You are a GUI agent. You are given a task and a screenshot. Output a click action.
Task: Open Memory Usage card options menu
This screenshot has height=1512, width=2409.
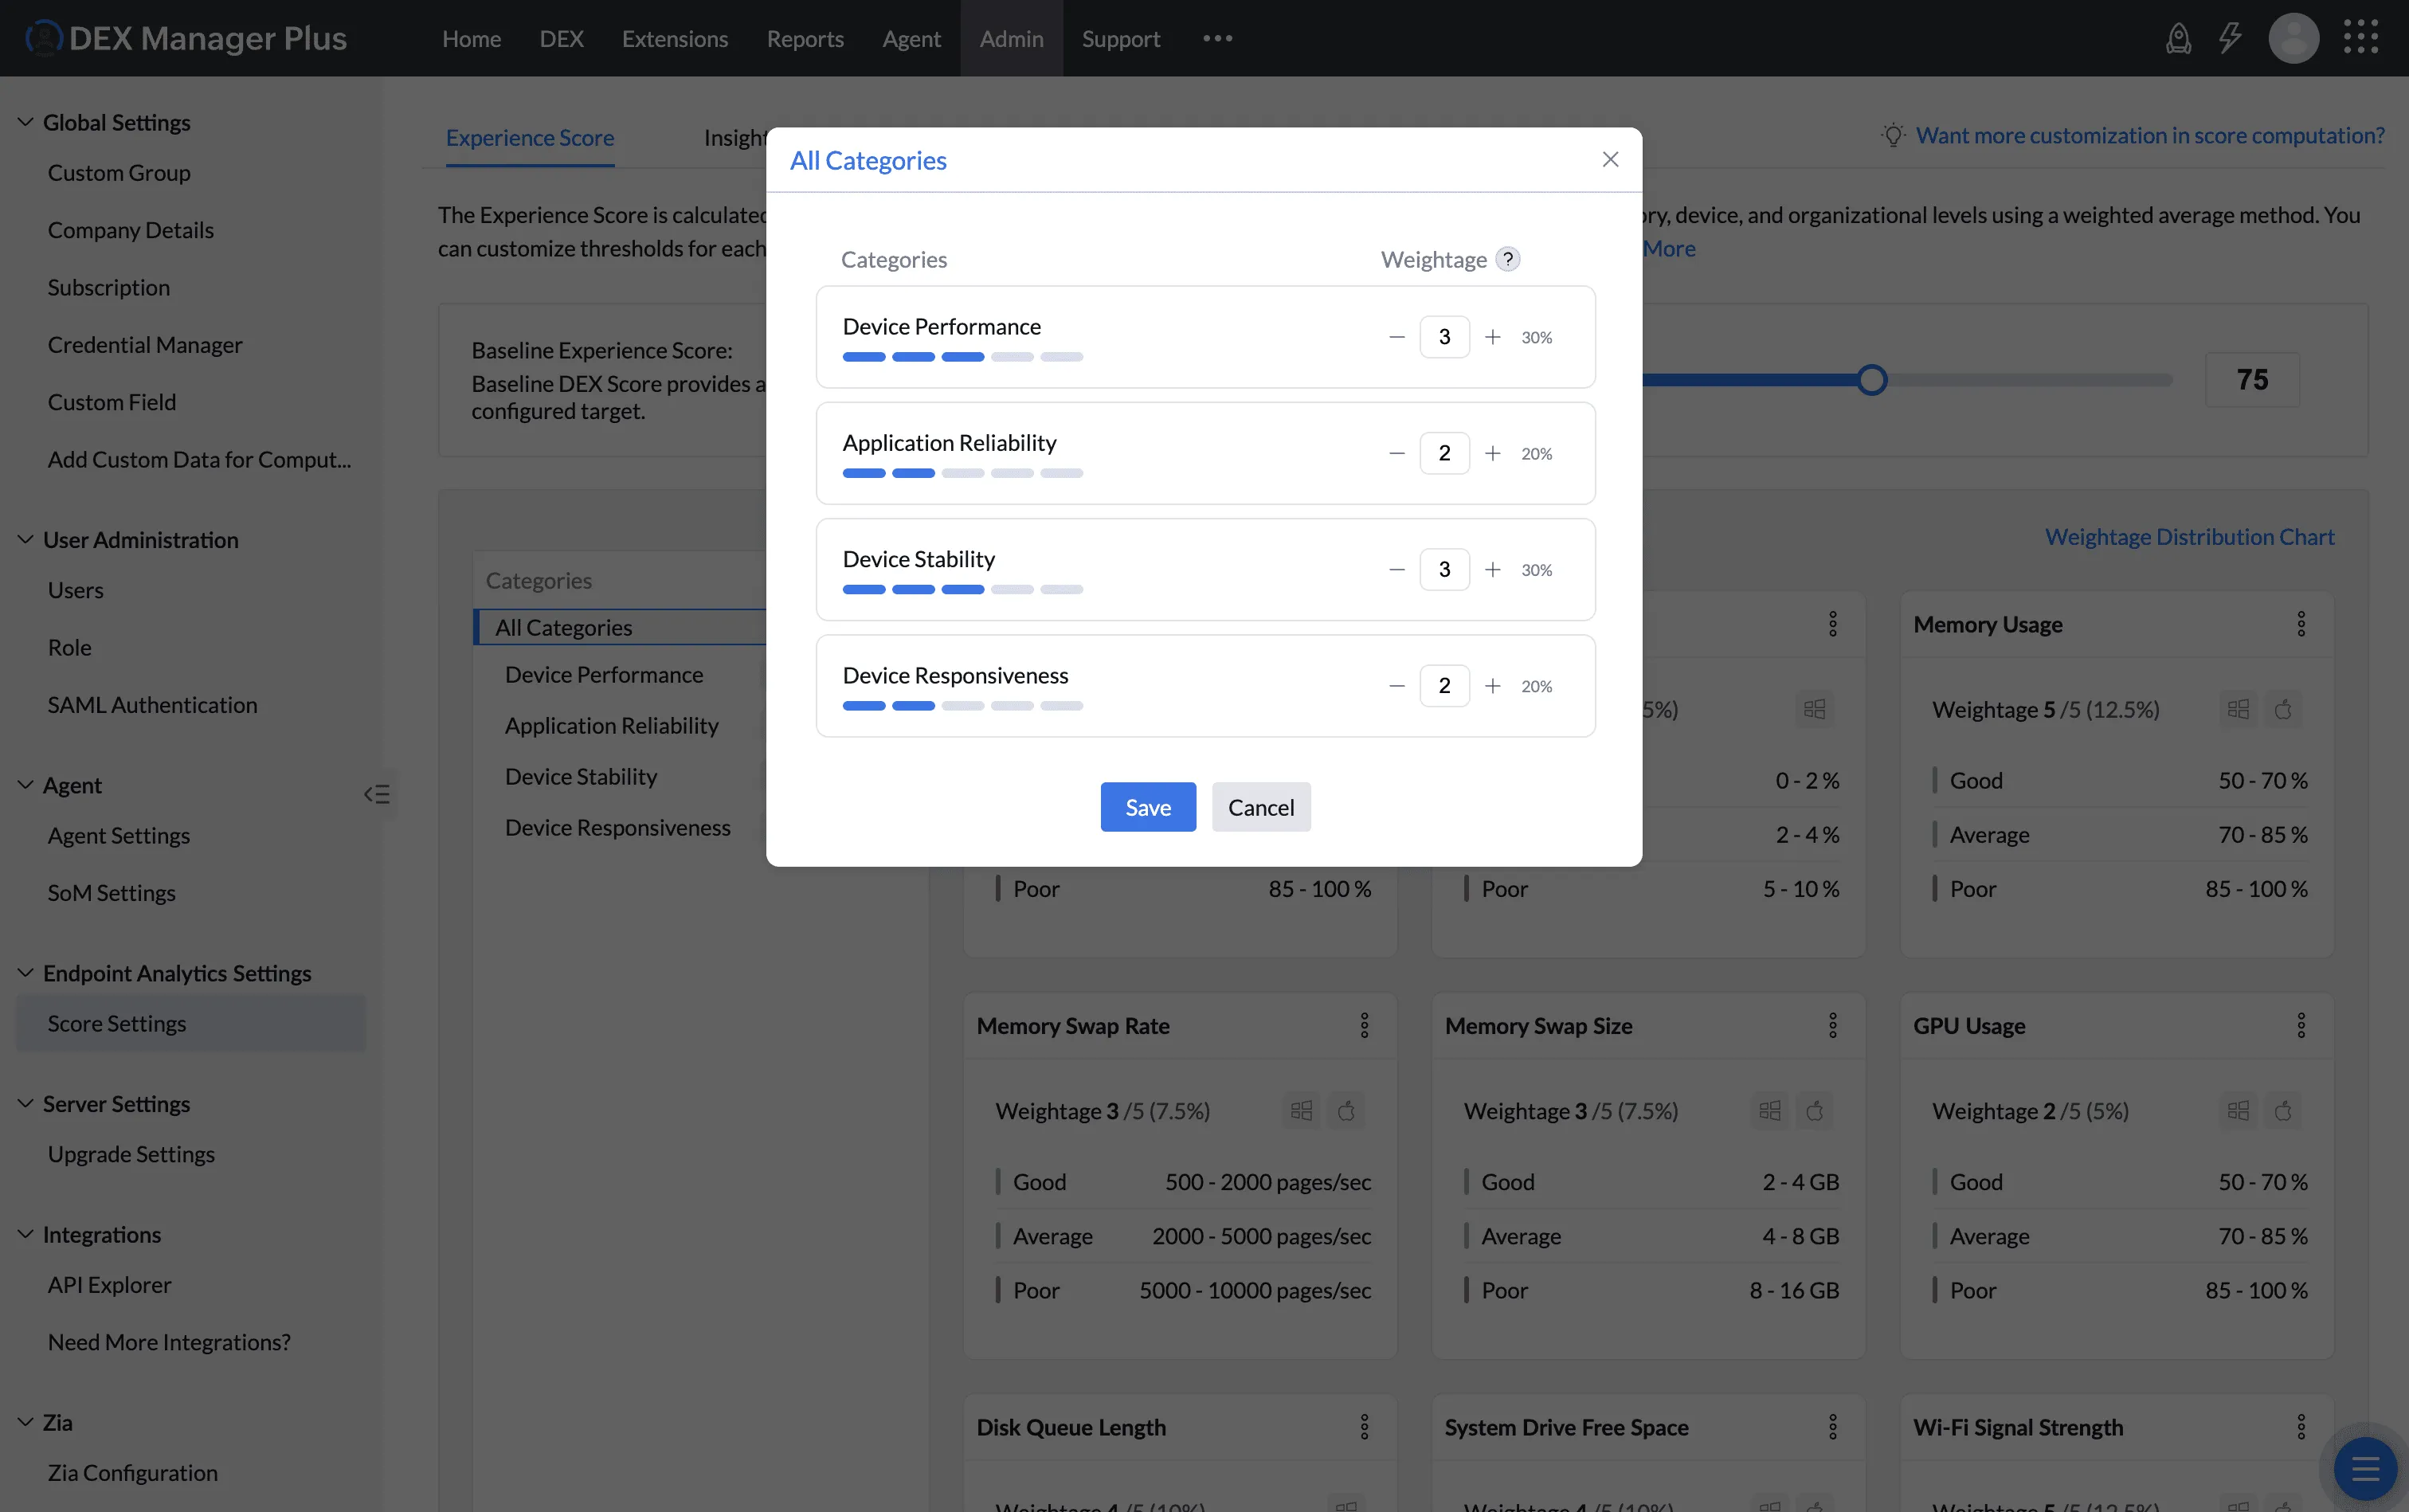[2300, 624]
